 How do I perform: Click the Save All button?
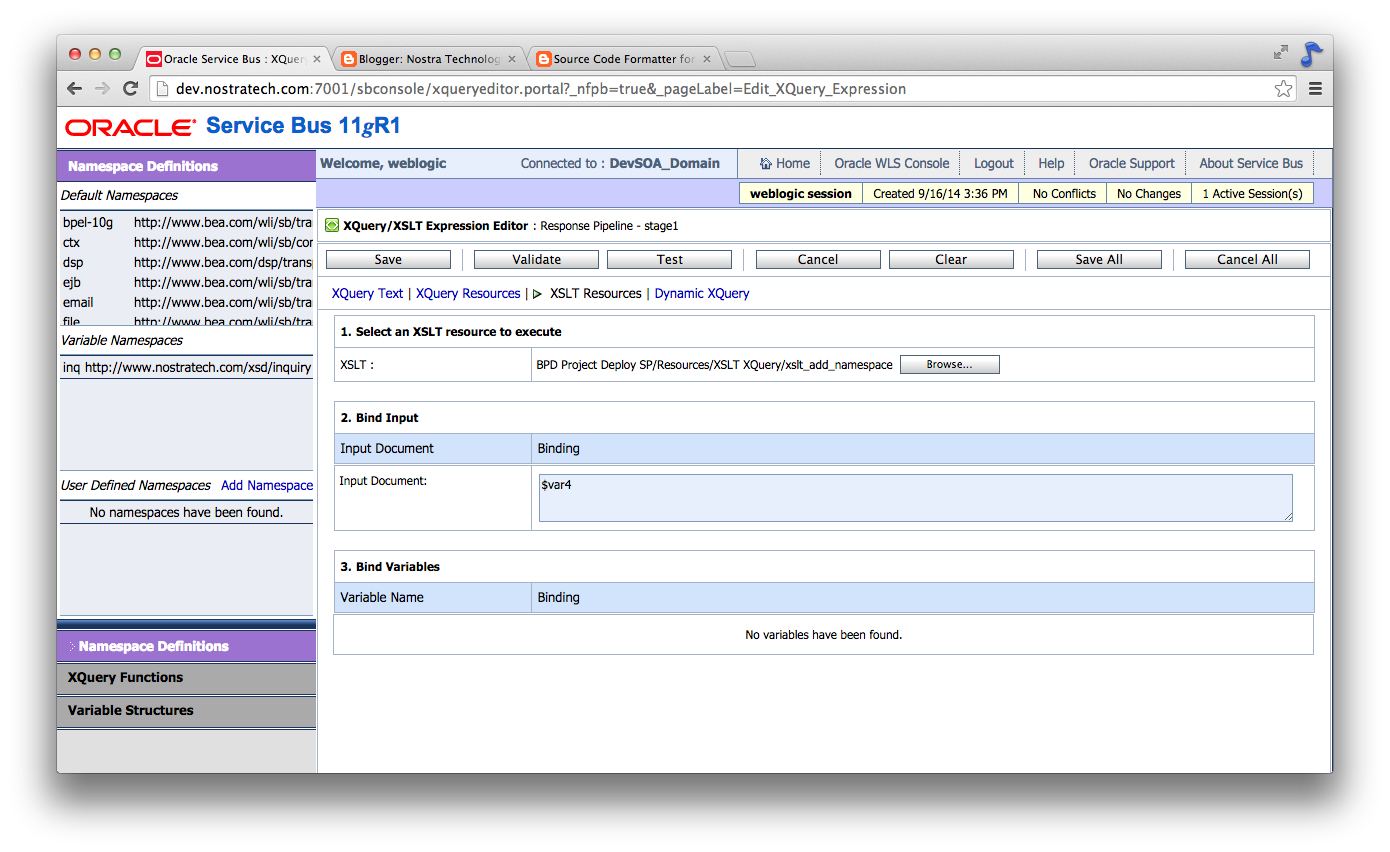1099,260
